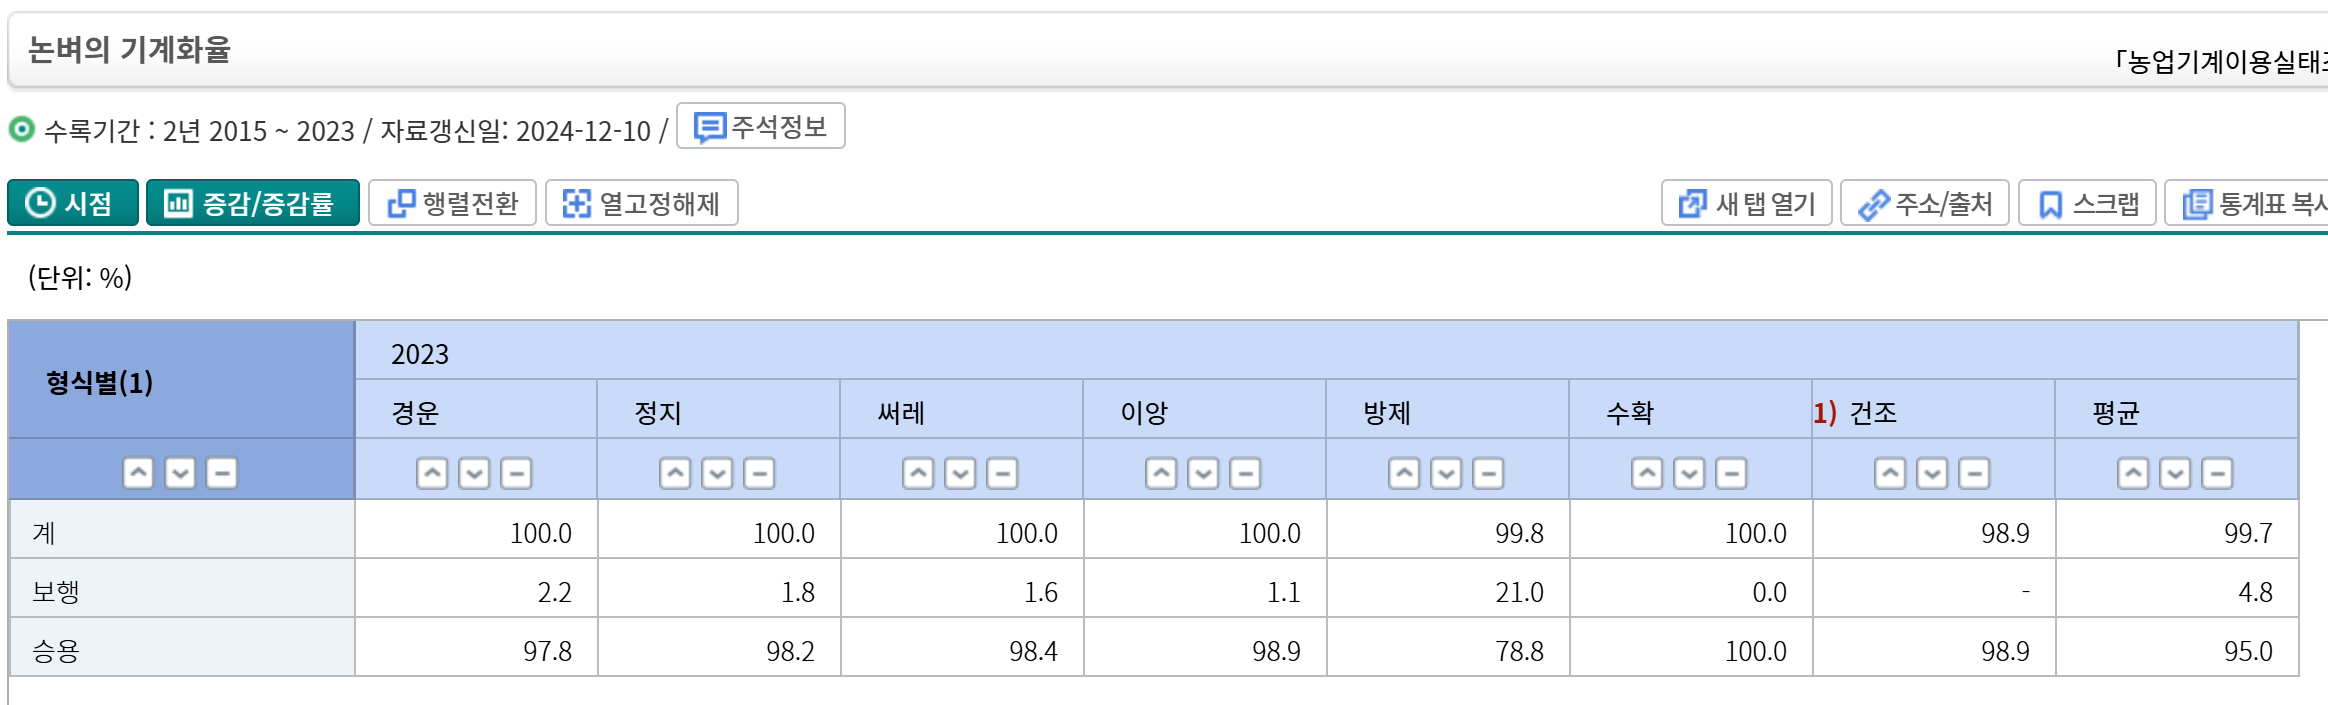Click ascending arrow under 형식별(1) header
This screenshot has width=2328, height=705.
(138, 473)
